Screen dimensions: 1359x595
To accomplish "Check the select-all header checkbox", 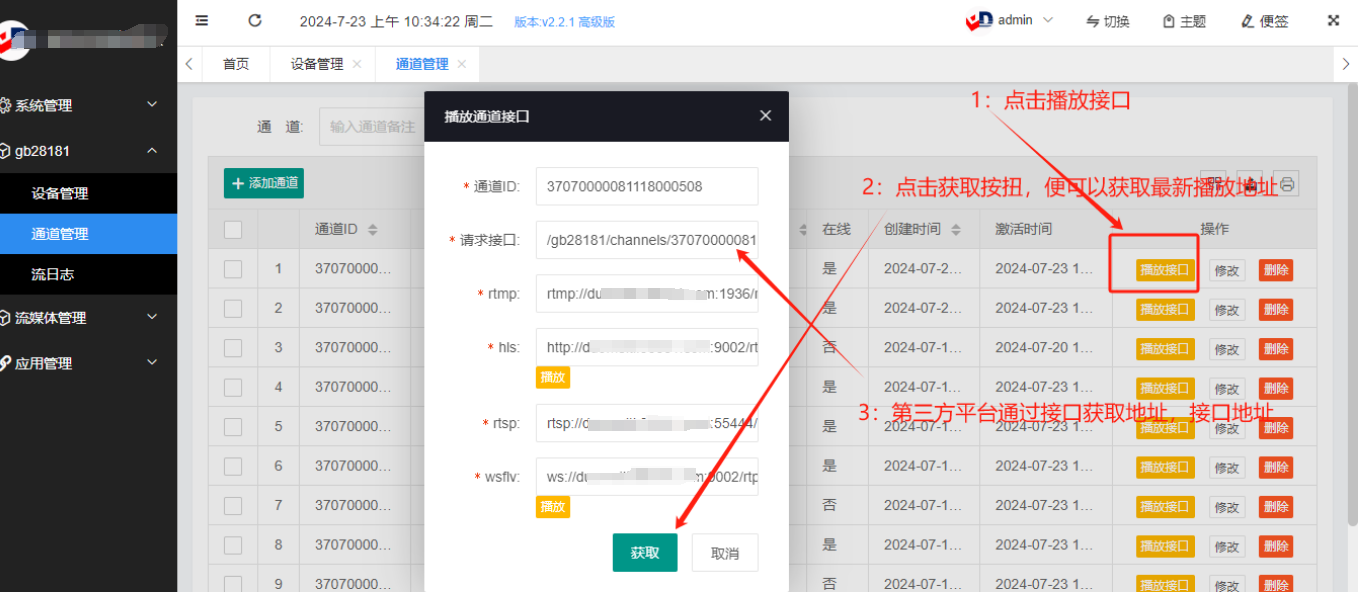I will click(x=233, y=229).
